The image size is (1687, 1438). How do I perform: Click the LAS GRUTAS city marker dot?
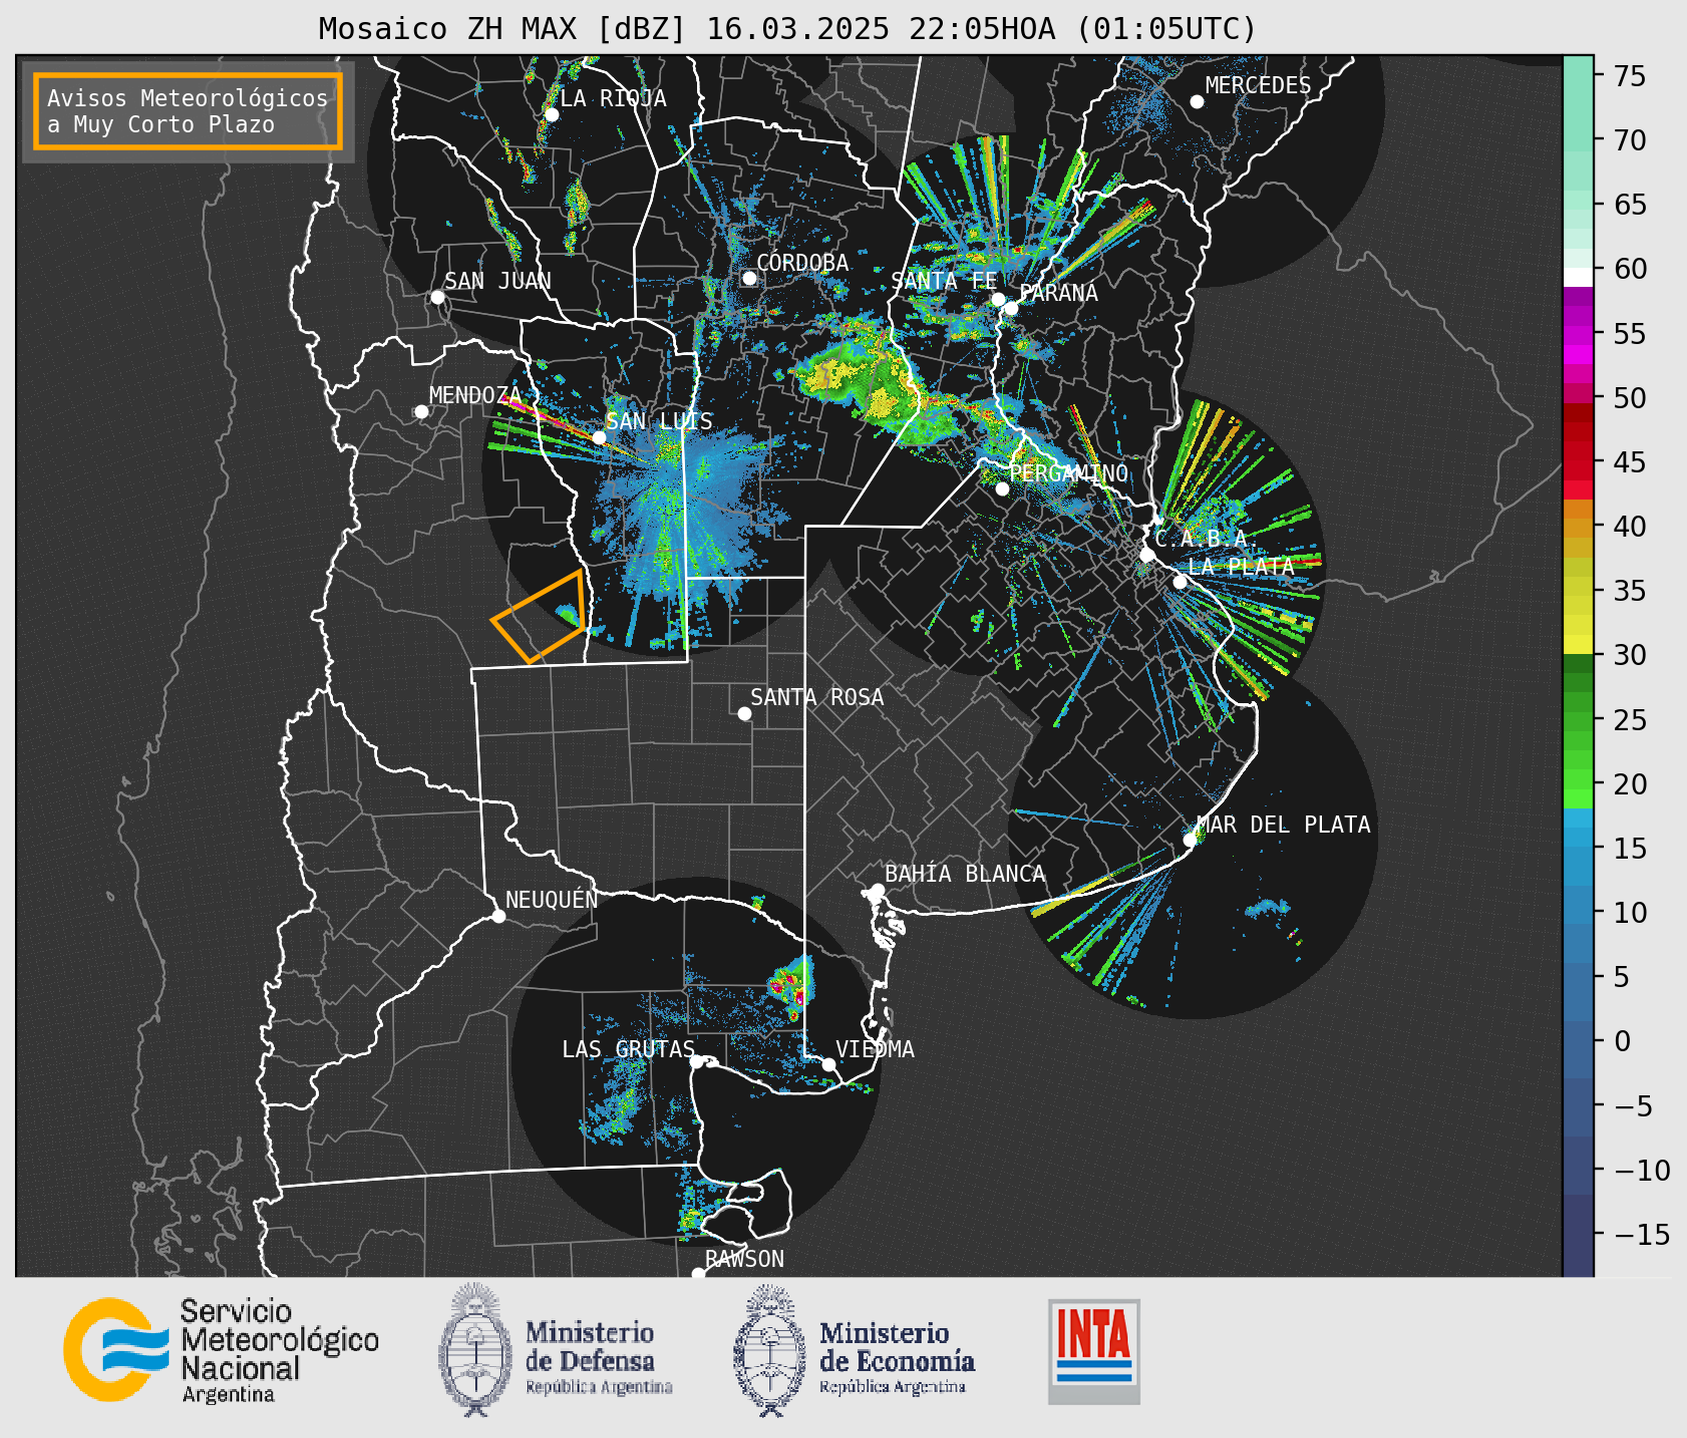(697, 1061)
